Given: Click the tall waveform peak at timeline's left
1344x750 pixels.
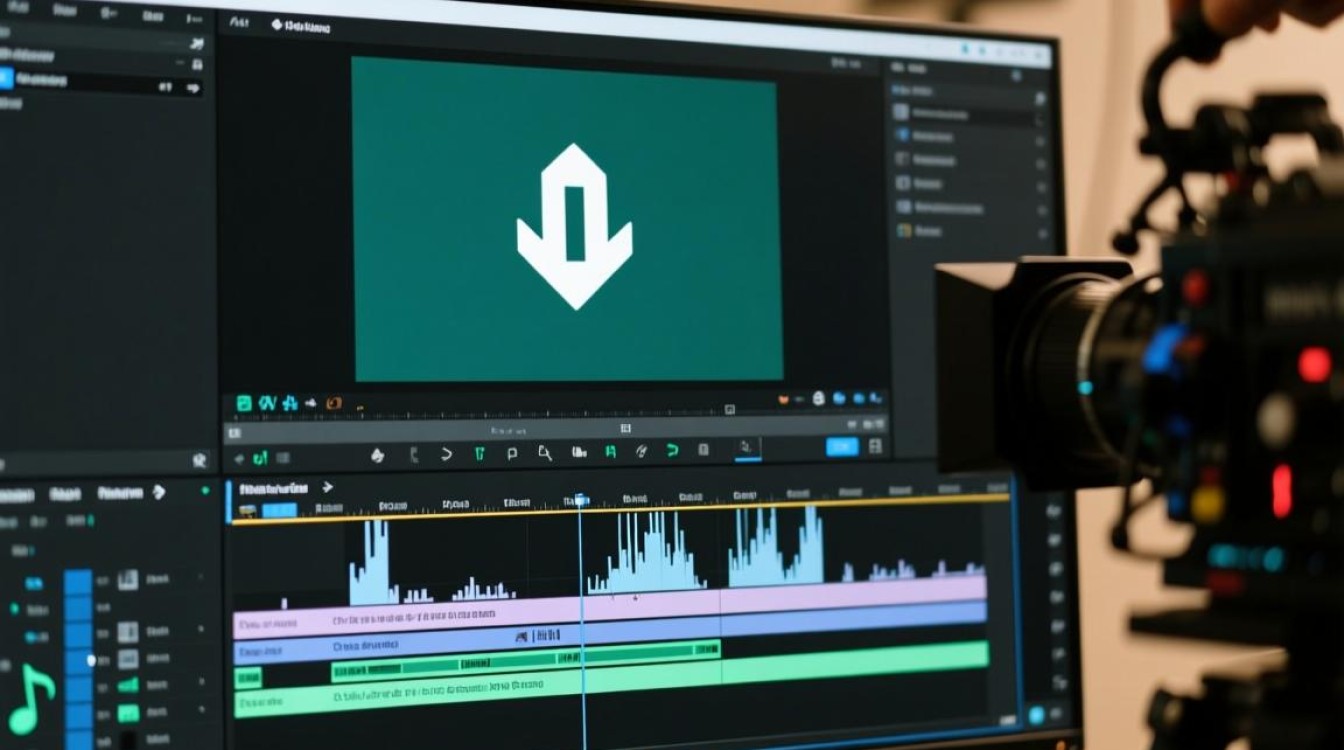Looking at the screenshot, I should 373,562.
